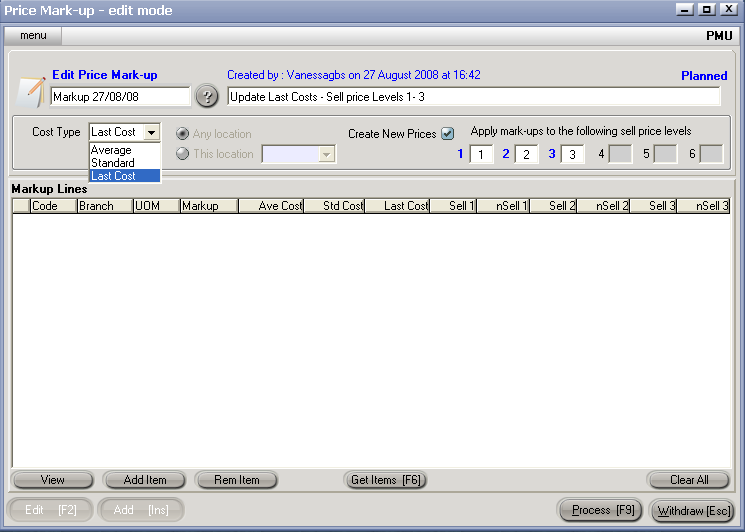Click sell price level 5 field
This screenshot has height=532, width=745.
(x=665, y=154)
